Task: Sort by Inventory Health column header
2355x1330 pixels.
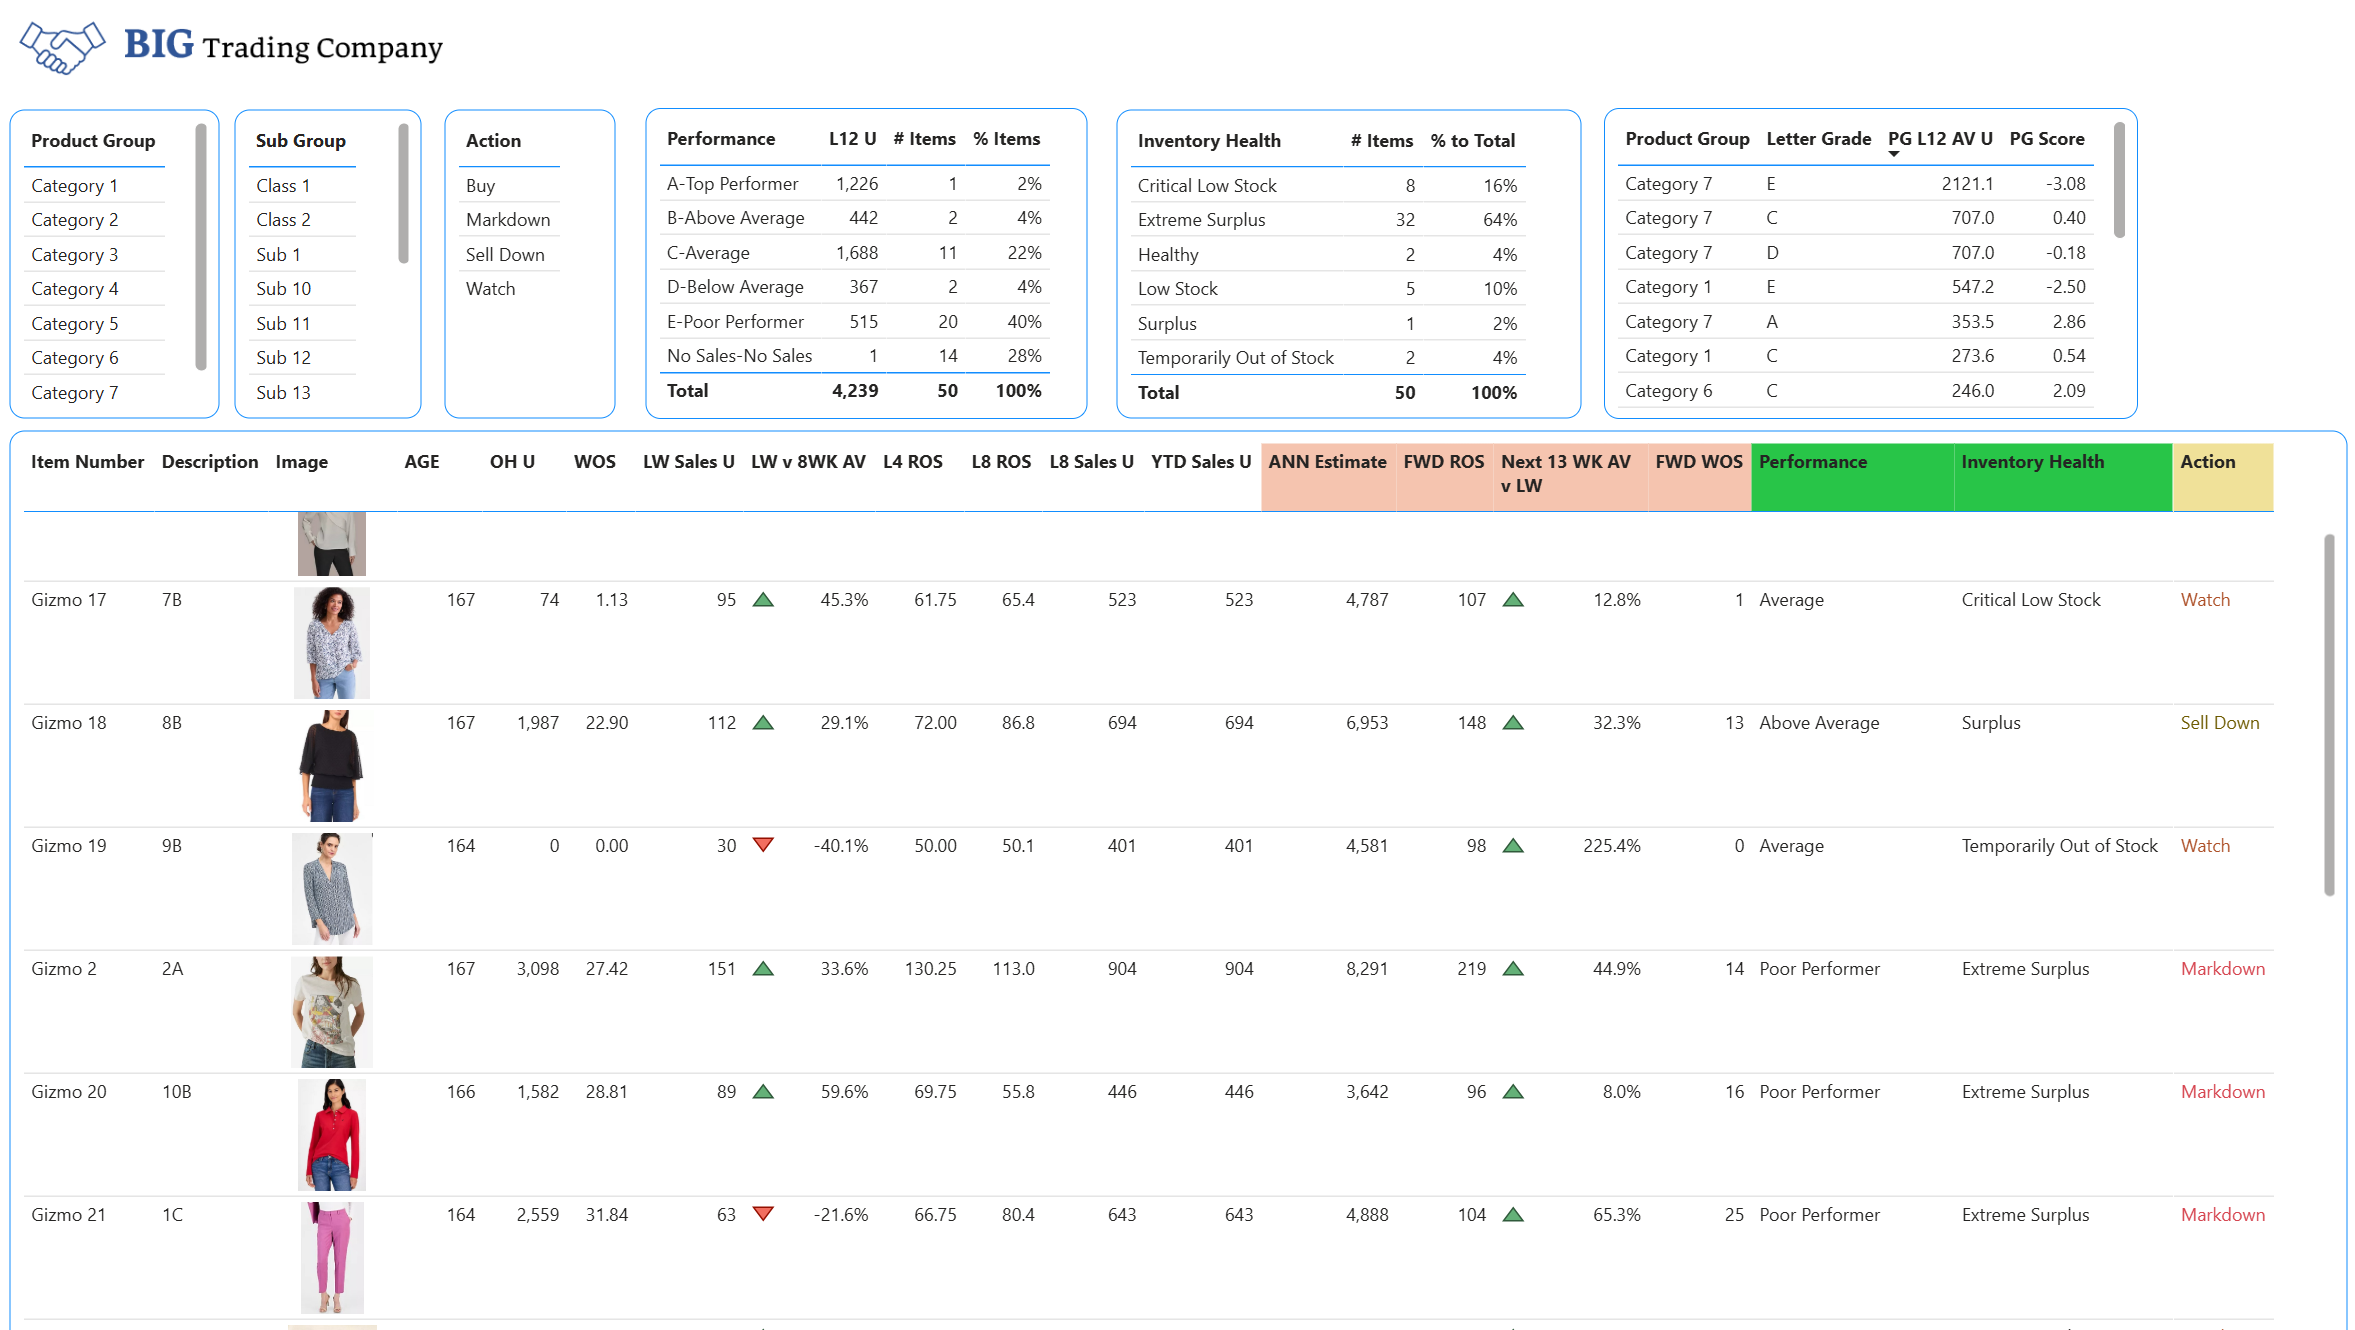Action: tap(2063, 477)
